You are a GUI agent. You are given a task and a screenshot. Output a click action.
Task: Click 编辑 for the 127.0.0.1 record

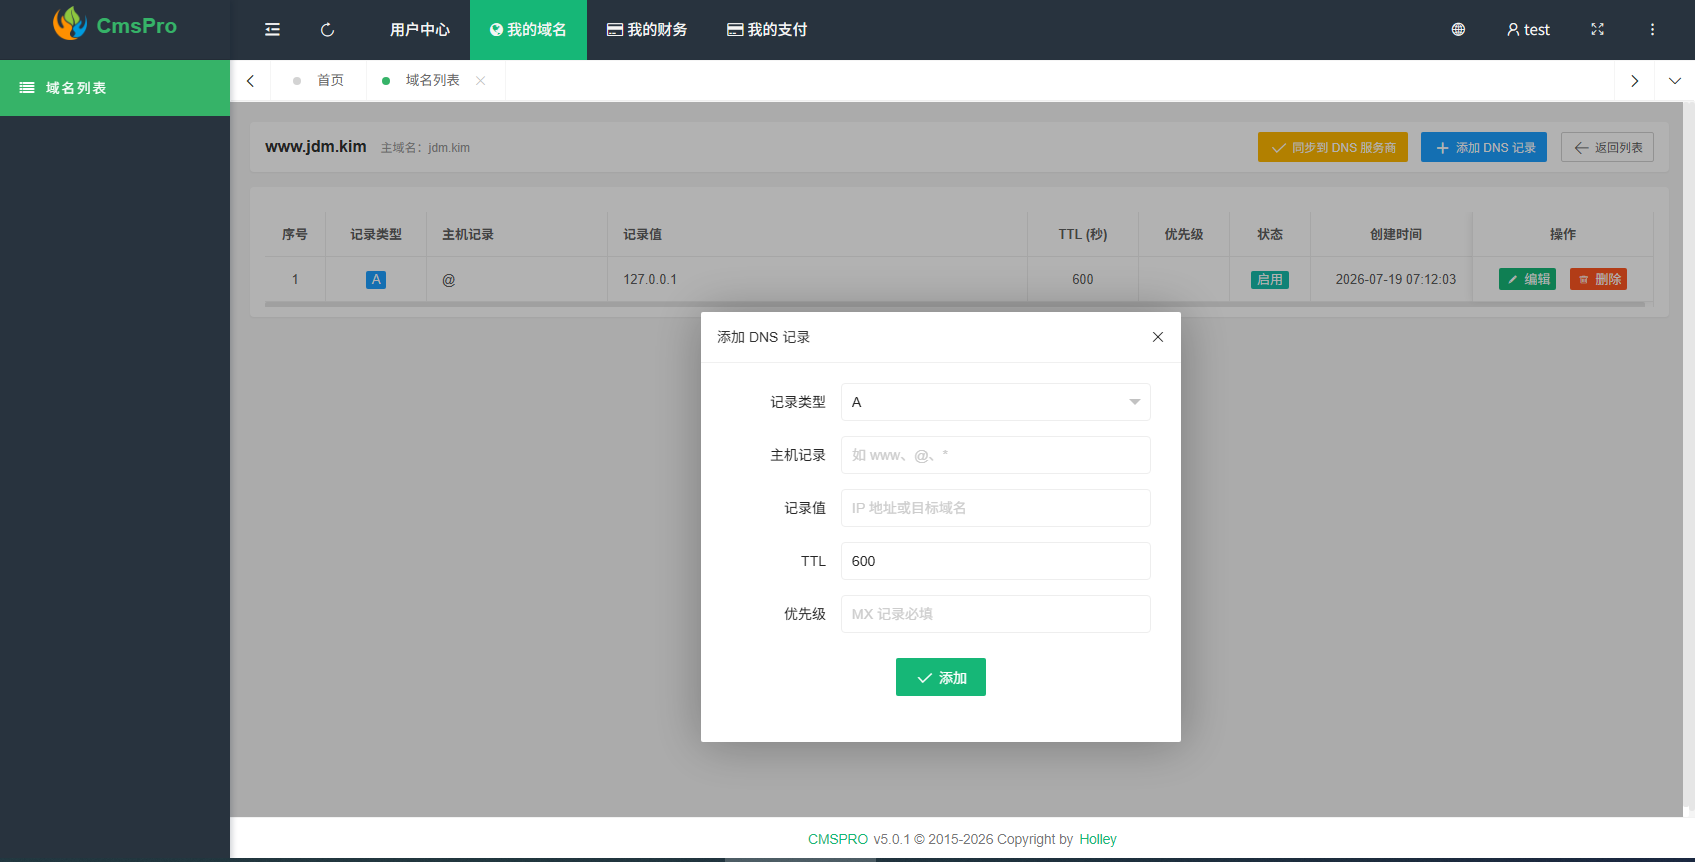coord(1527,279)
